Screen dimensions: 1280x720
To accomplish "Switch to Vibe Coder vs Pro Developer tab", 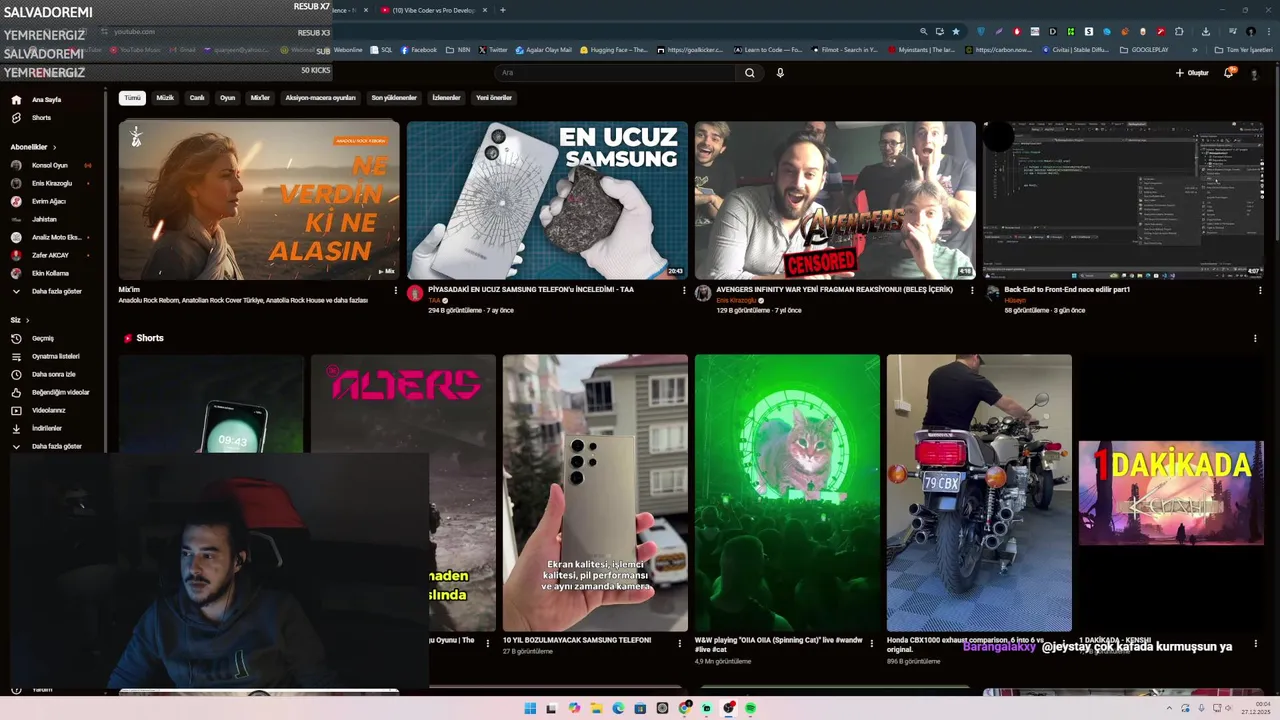I will [x=432, y=10].
